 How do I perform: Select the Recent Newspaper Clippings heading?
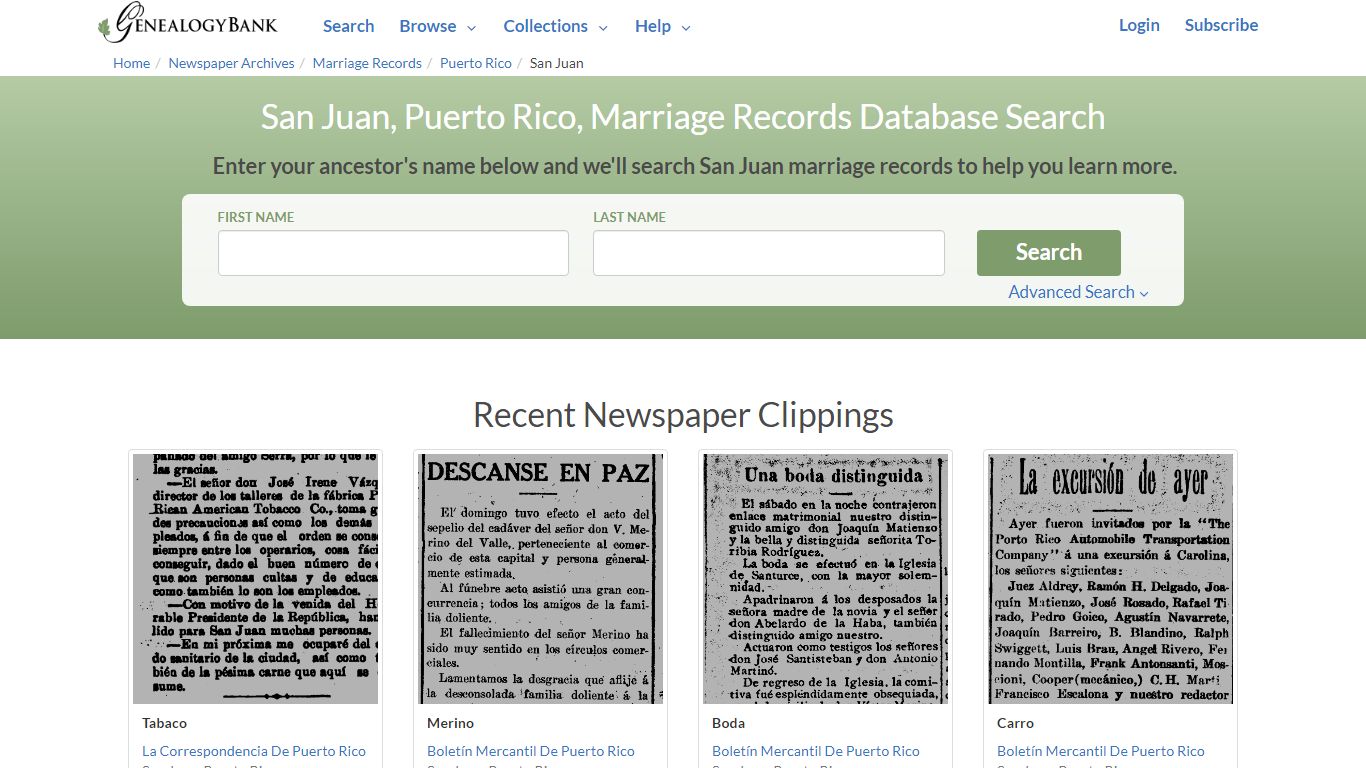click(x=683, y=415)
